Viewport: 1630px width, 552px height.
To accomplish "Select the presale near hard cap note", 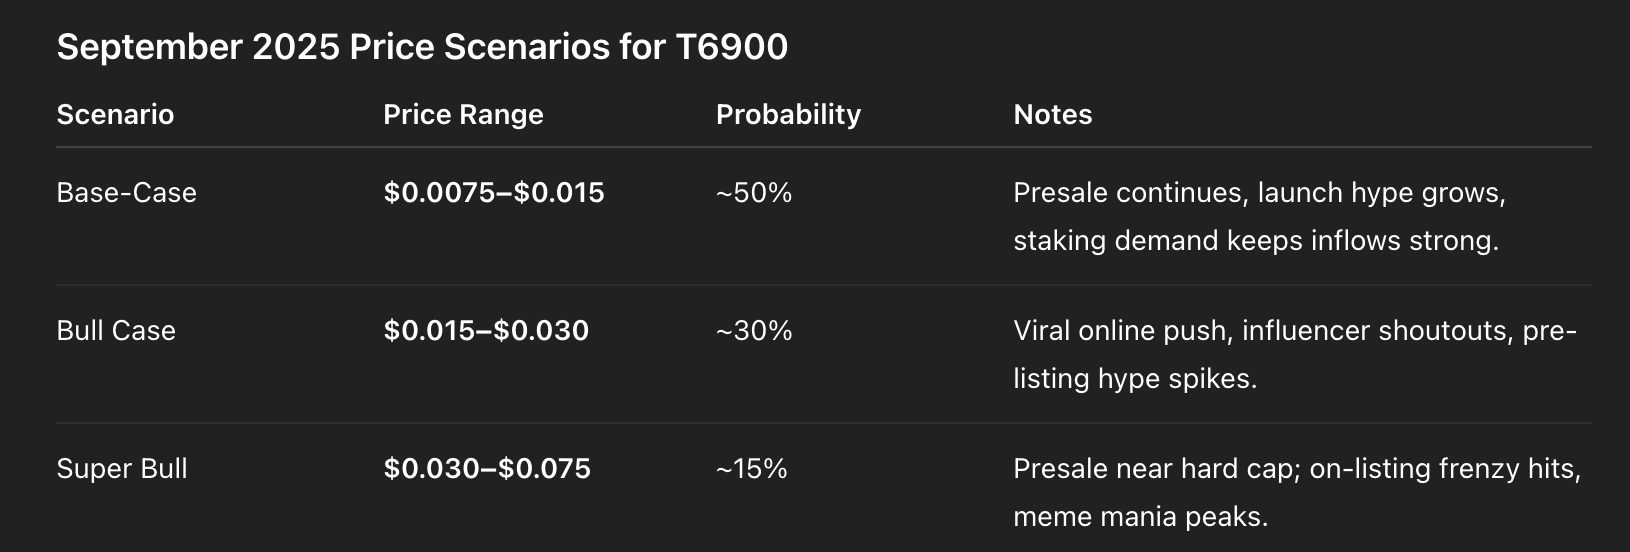I will tap(1297, 492).
